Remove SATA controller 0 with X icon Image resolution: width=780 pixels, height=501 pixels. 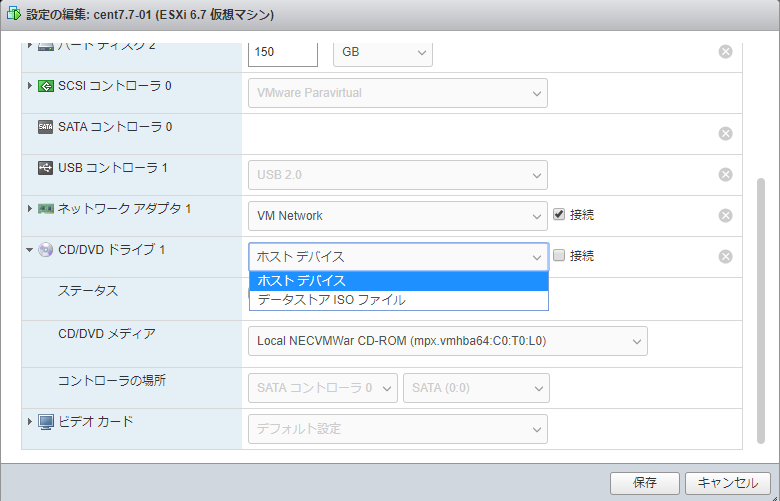coord(725,134)
